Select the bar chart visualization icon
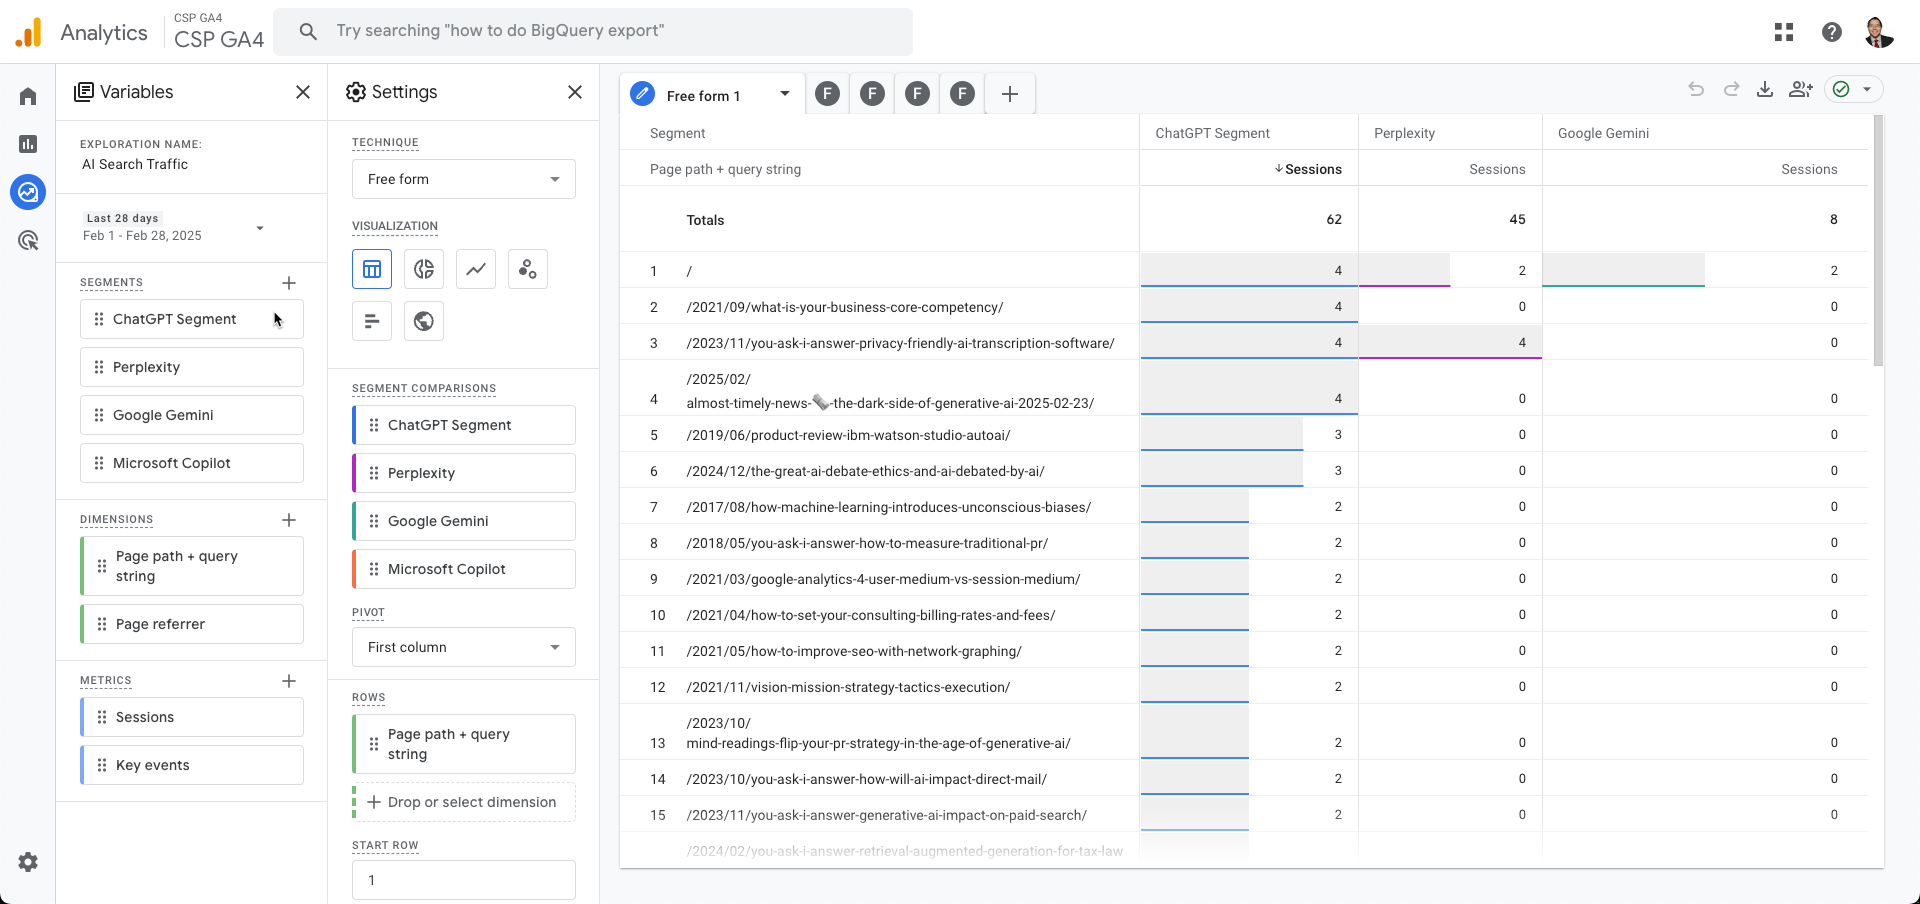The height and width of the screenshot is (904, 1920). [x=372, y=321]
